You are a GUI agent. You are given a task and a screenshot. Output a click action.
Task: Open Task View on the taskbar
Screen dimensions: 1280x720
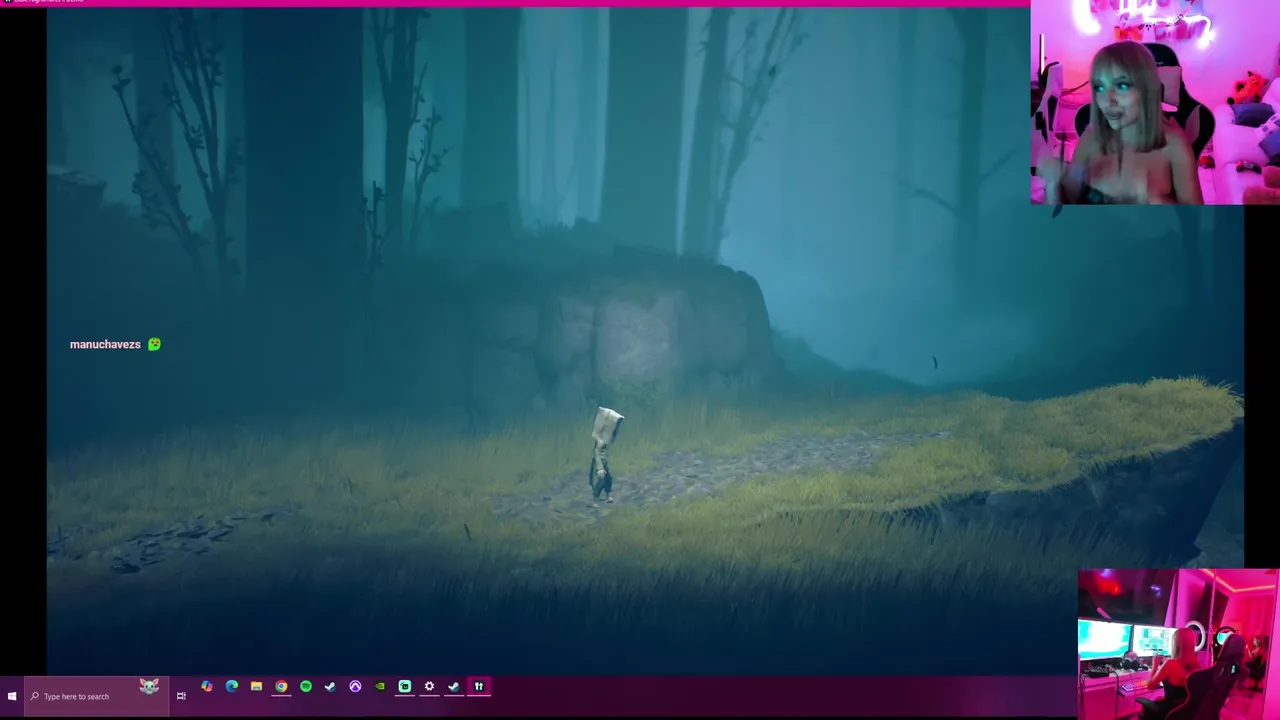[181, 696]
